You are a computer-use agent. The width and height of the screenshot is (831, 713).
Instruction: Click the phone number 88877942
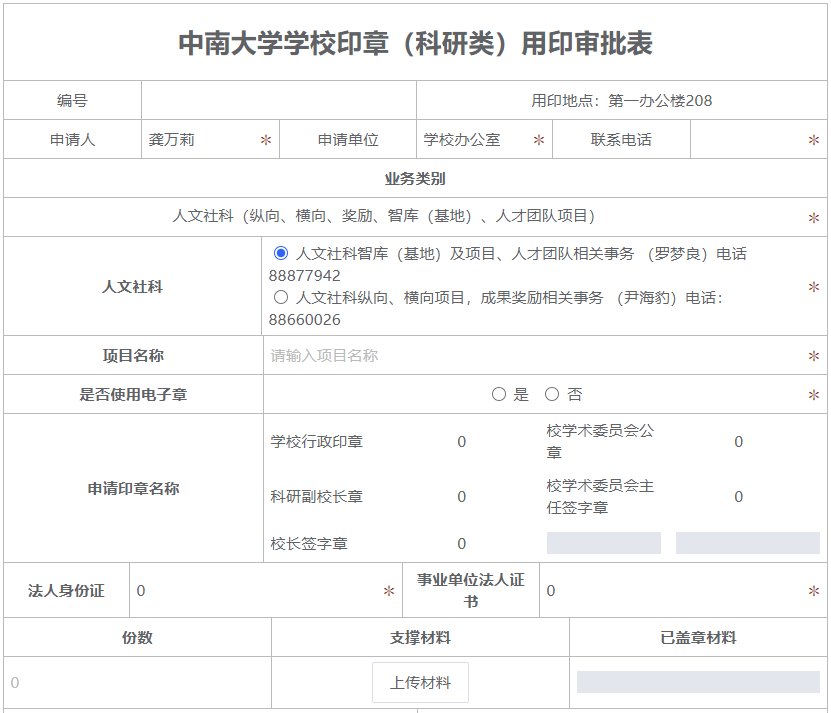(304, 276)
